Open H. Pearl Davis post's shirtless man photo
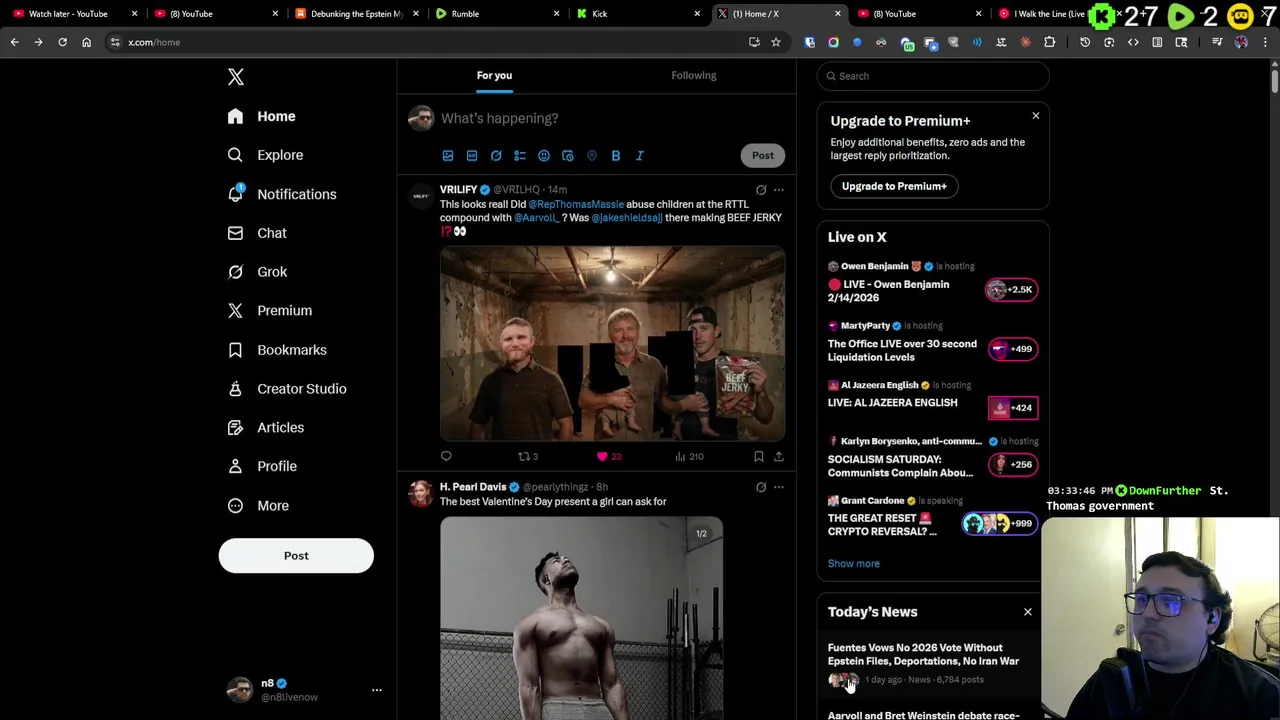 581,618
